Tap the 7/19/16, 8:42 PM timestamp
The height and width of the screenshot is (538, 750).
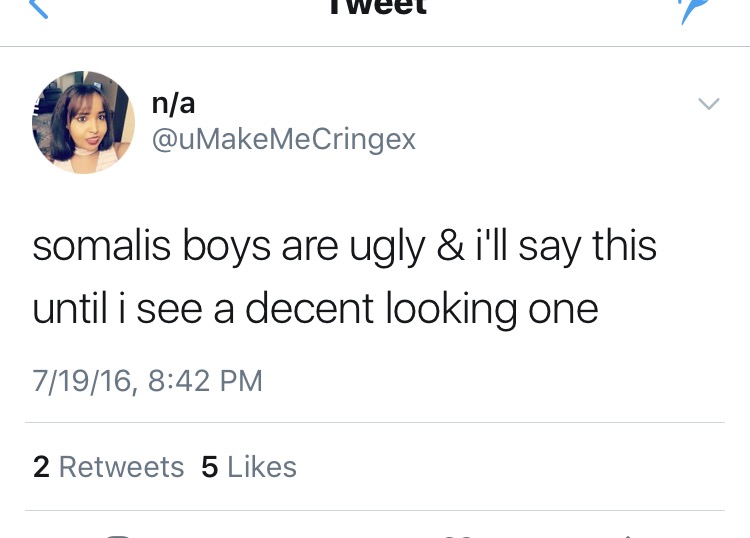[x=148, y=381]
